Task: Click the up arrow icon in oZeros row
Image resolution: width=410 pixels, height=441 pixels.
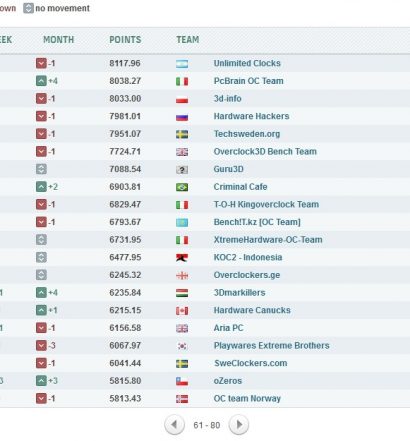Action: click(41, 381)
